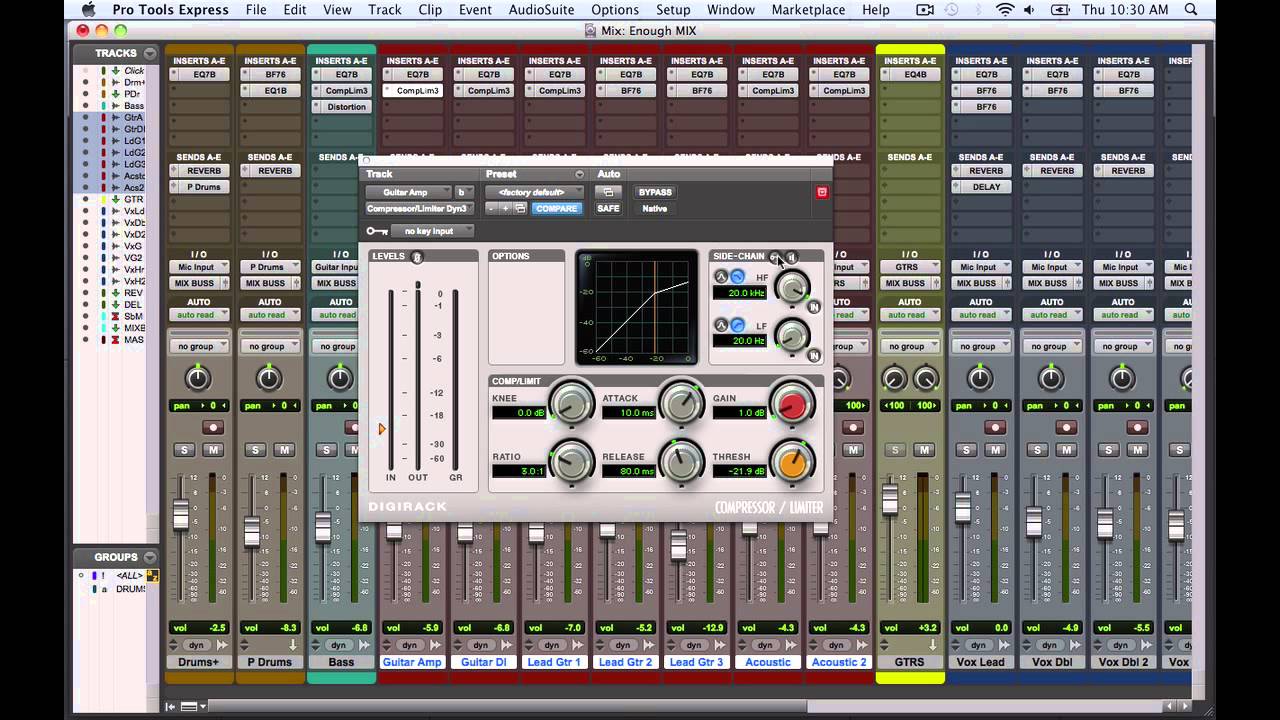The image size is (1280, 720).
Task: Click the previous preset minus button
Action: tap(491, 209)
